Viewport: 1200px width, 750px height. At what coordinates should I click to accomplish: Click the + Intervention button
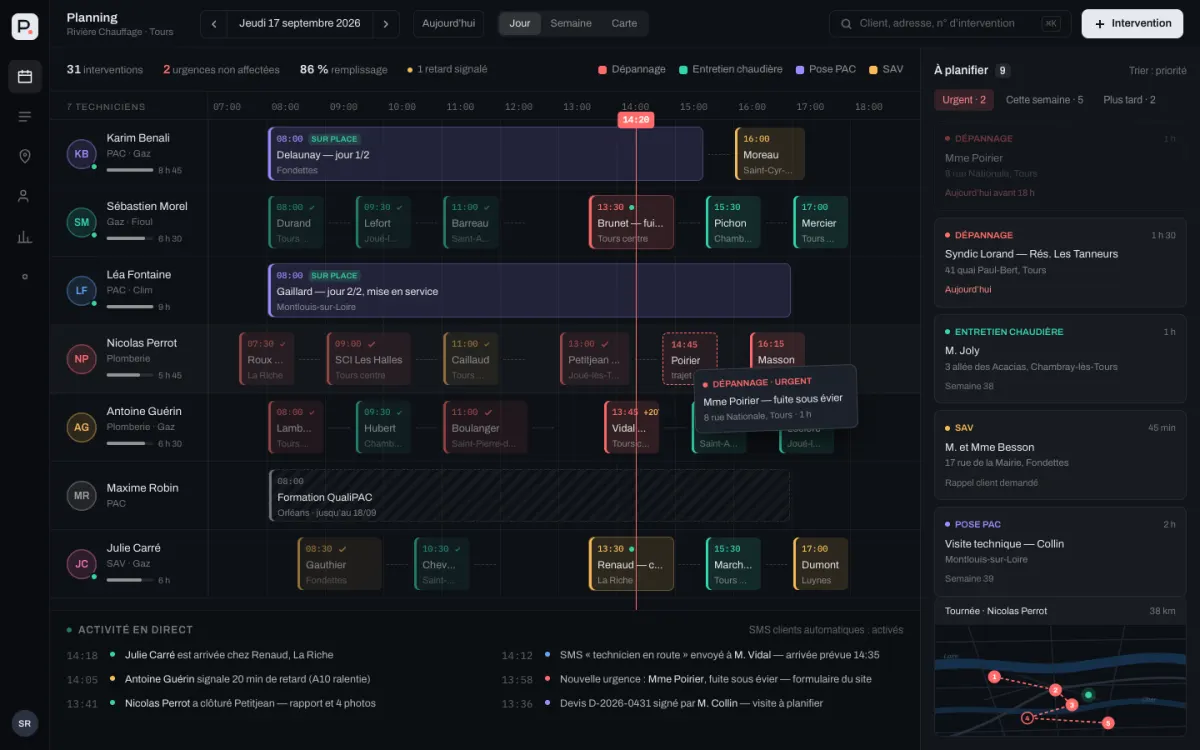1132,24
